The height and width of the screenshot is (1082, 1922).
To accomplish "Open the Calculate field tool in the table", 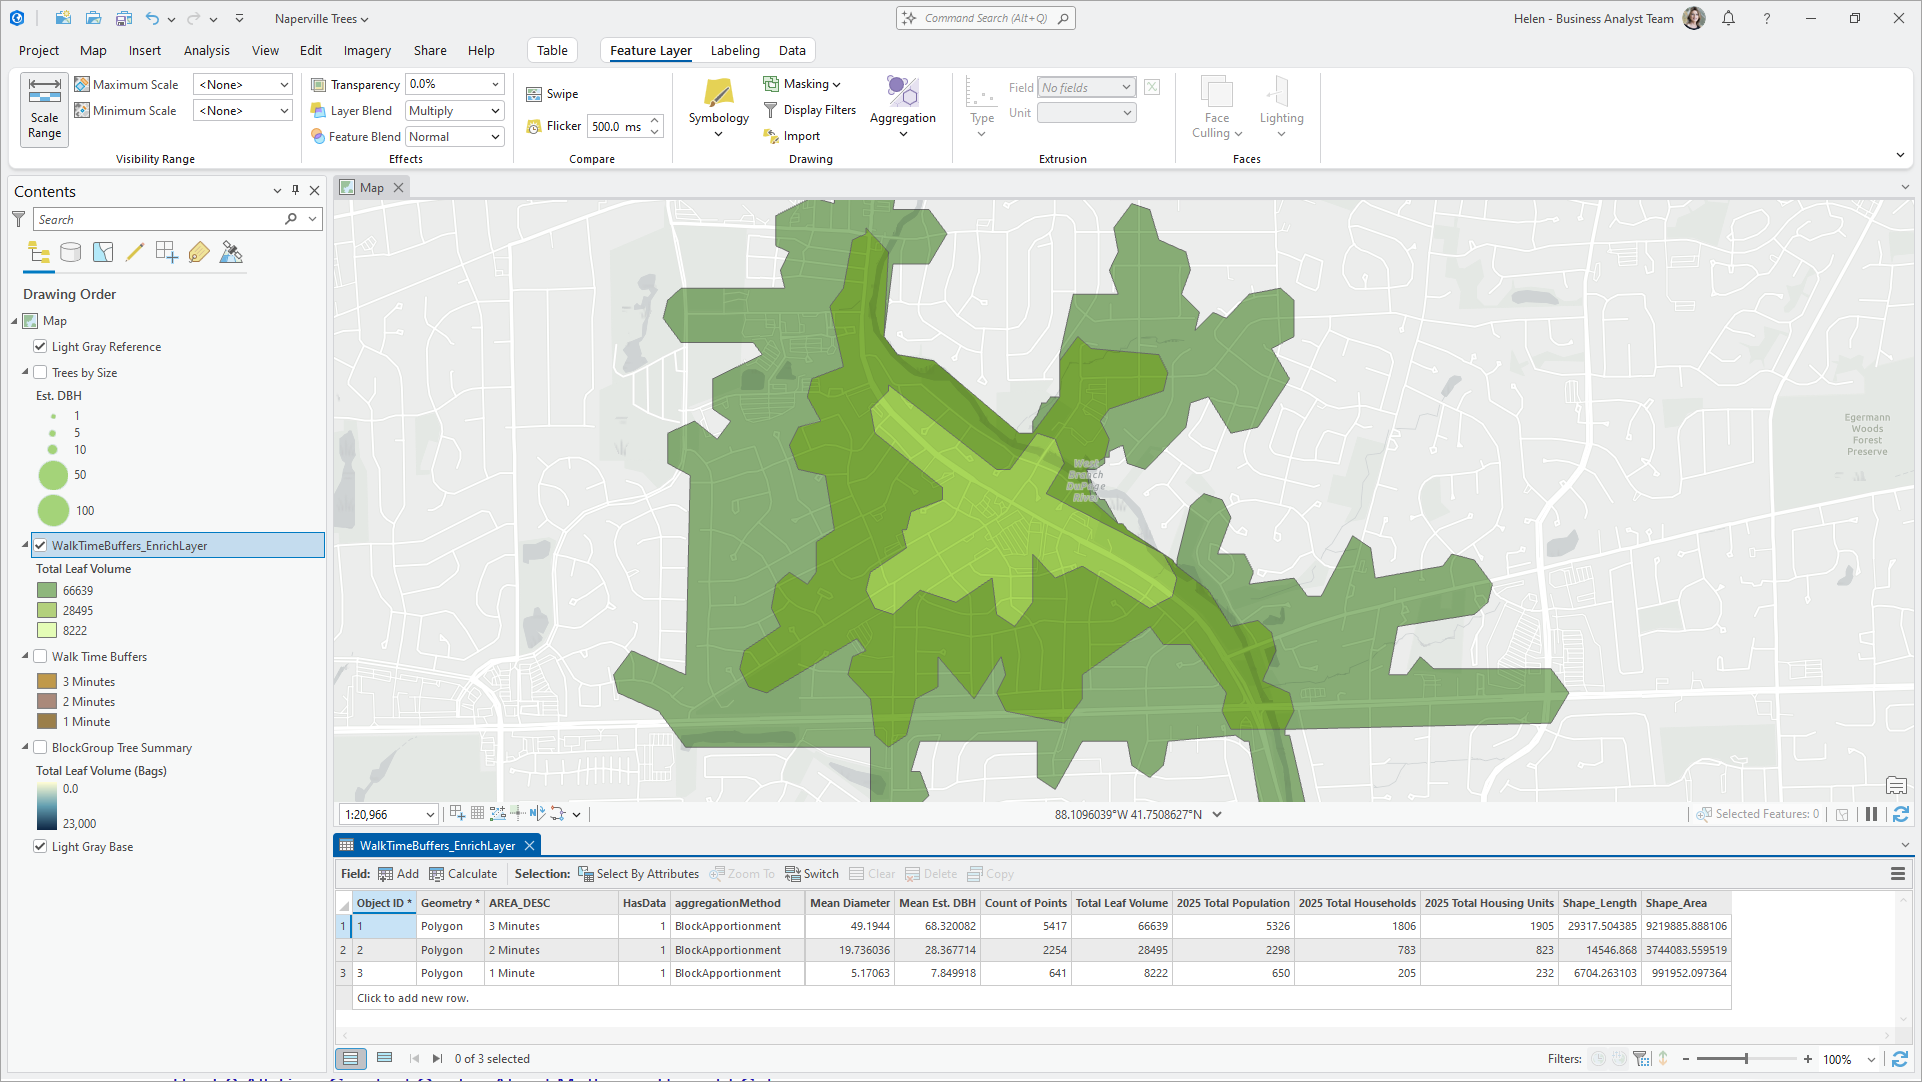I will [x=463, y=873].
